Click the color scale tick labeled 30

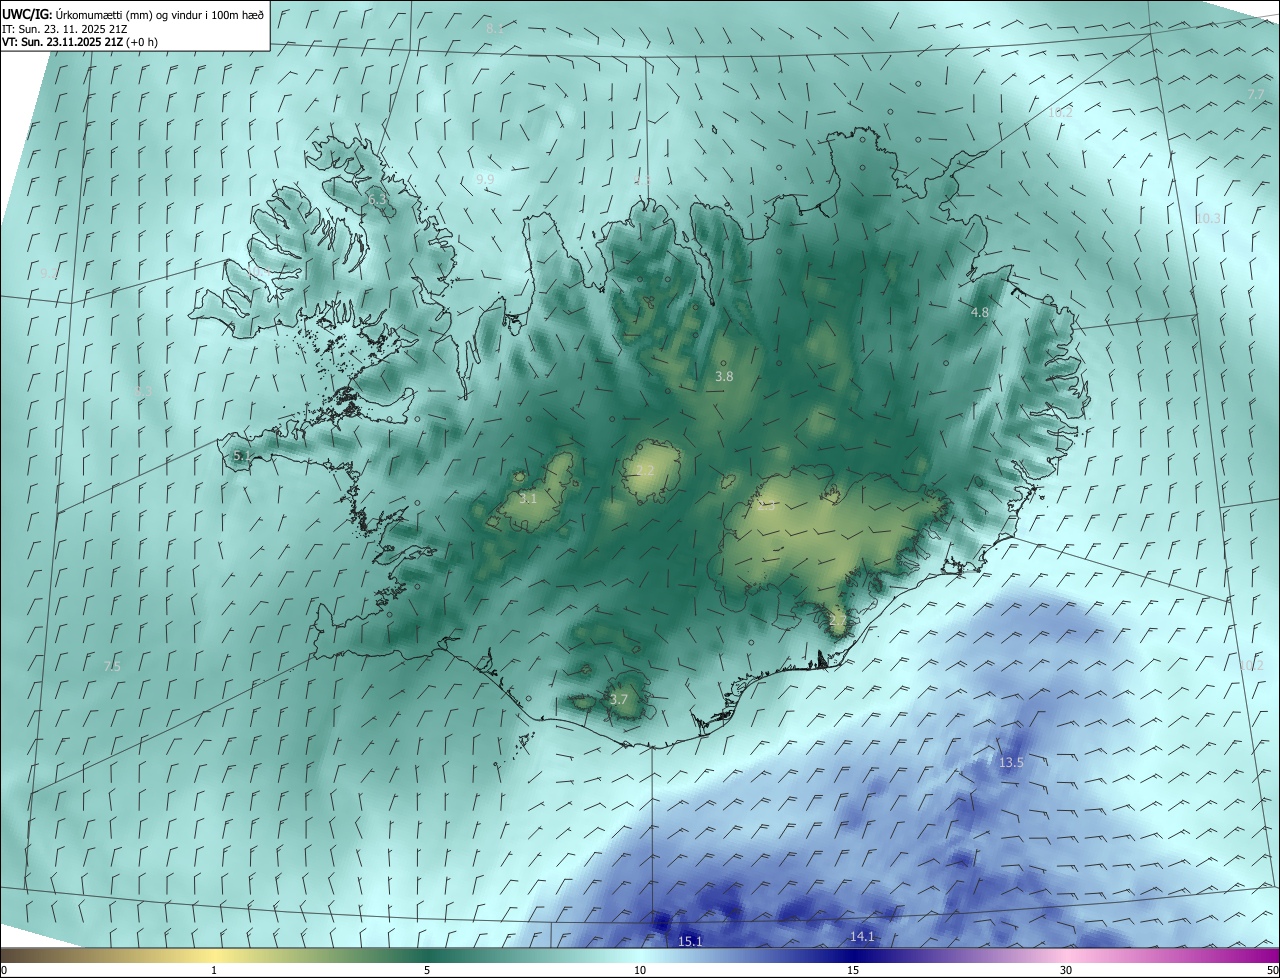coord(1066,971)
